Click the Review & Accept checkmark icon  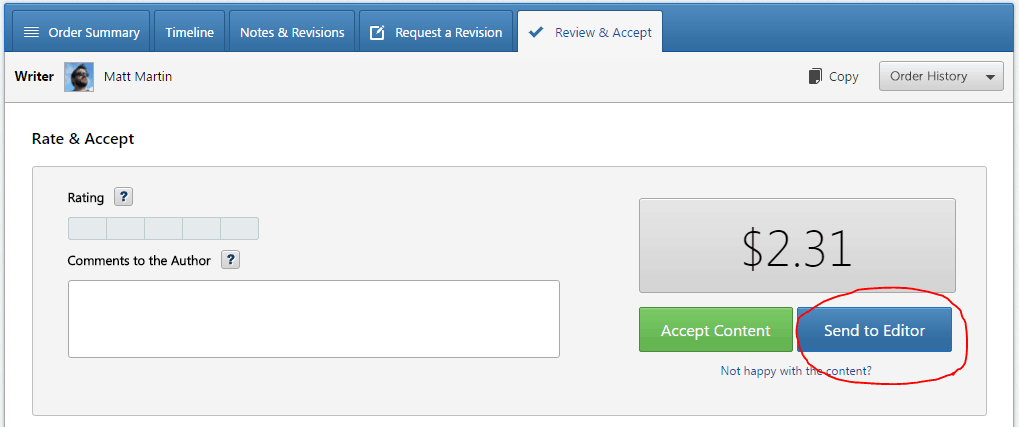click(x=536, y=33)
